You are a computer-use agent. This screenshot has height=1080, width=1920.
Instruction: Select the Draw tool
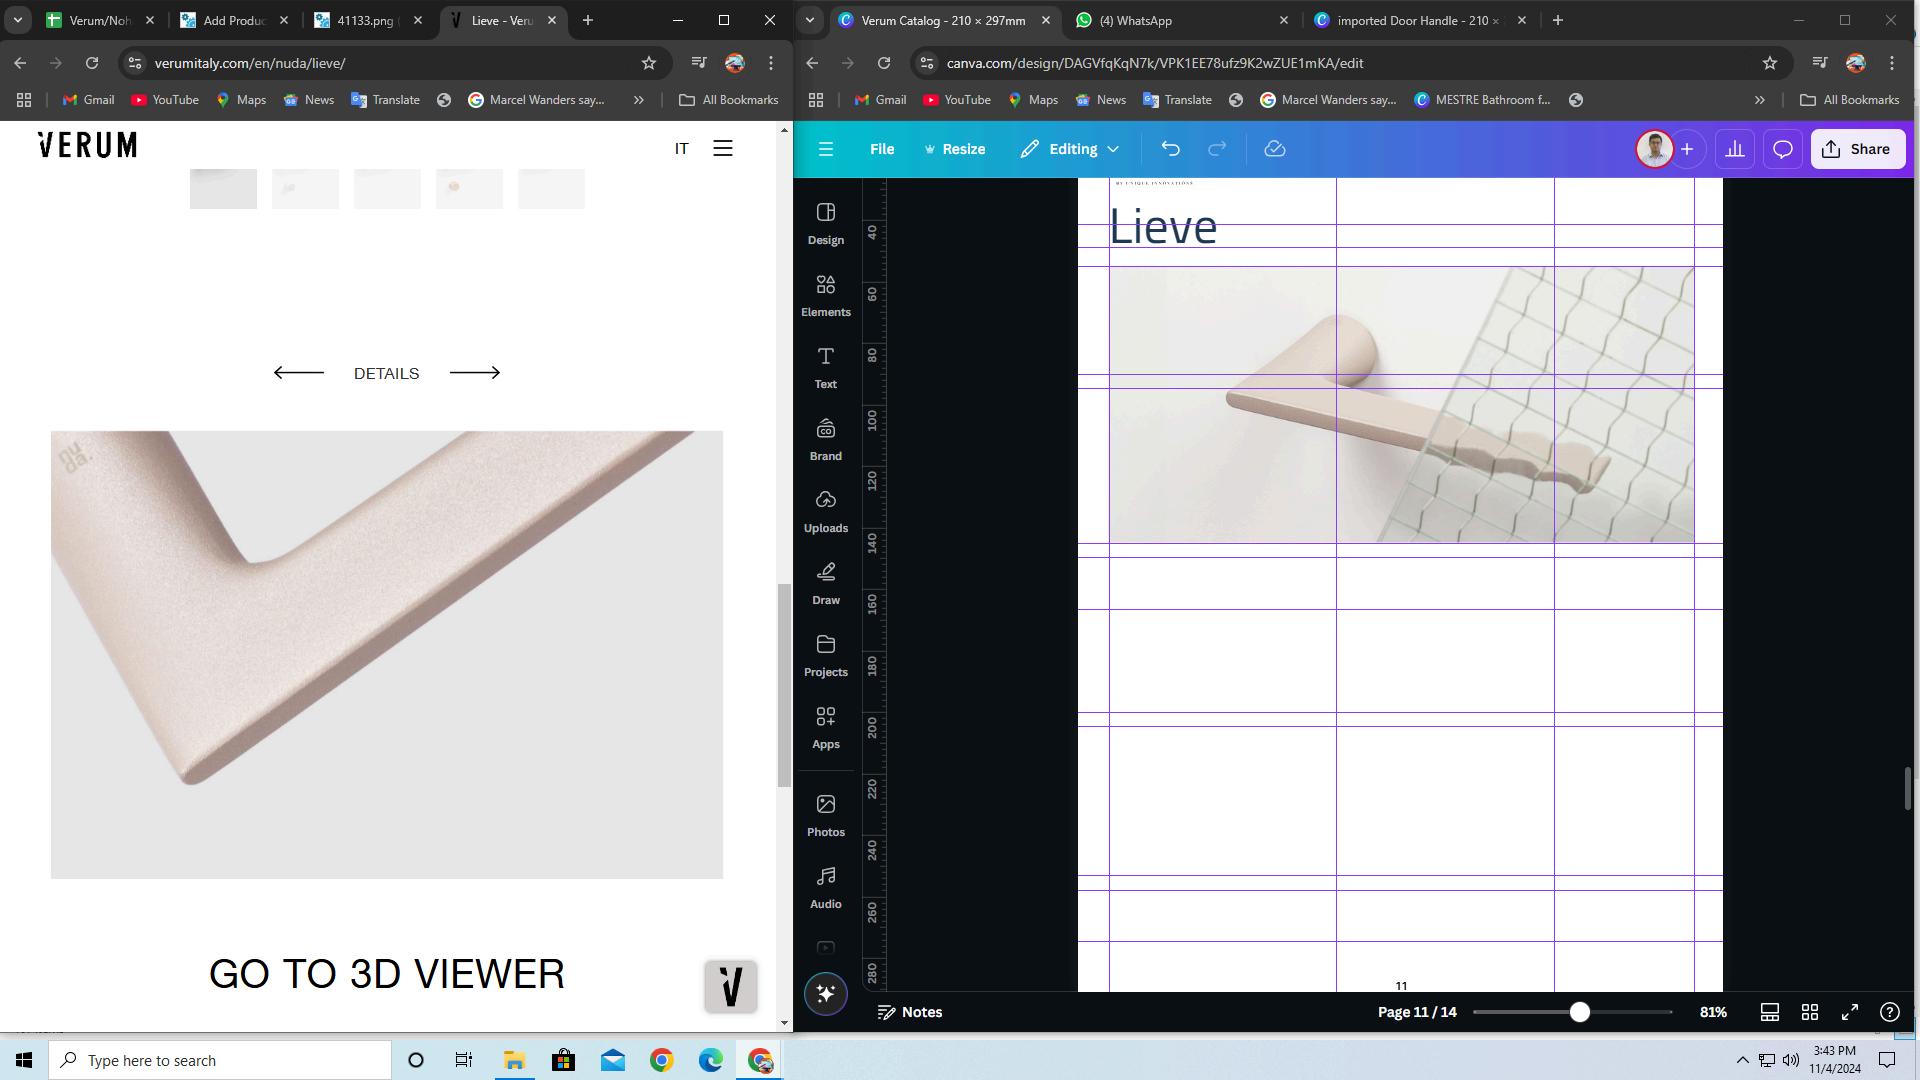pos(825,583)
